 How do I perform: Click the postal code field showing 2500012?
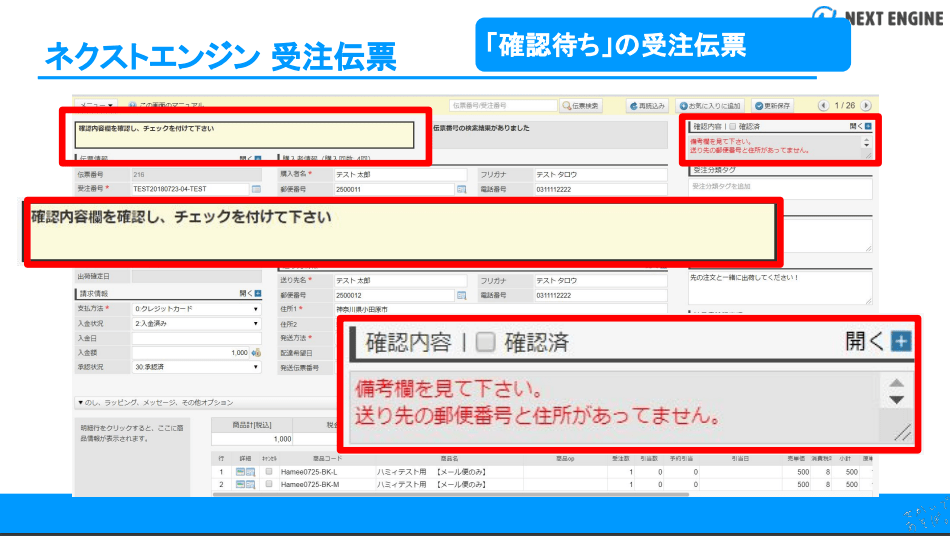[394, 296]
